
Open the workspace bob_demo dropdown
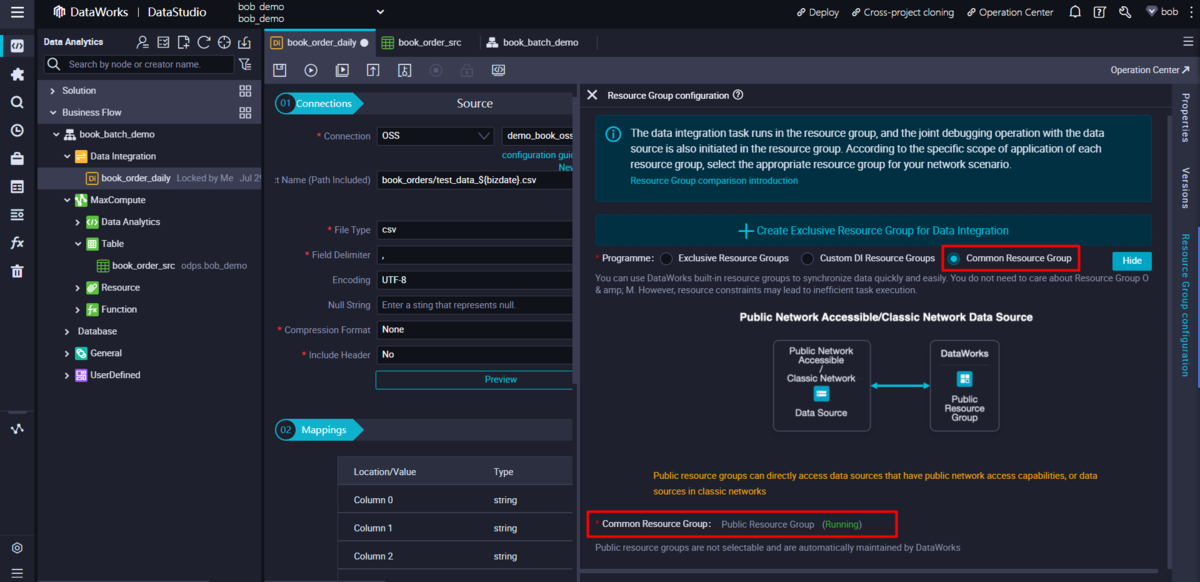tap(380, 12)
